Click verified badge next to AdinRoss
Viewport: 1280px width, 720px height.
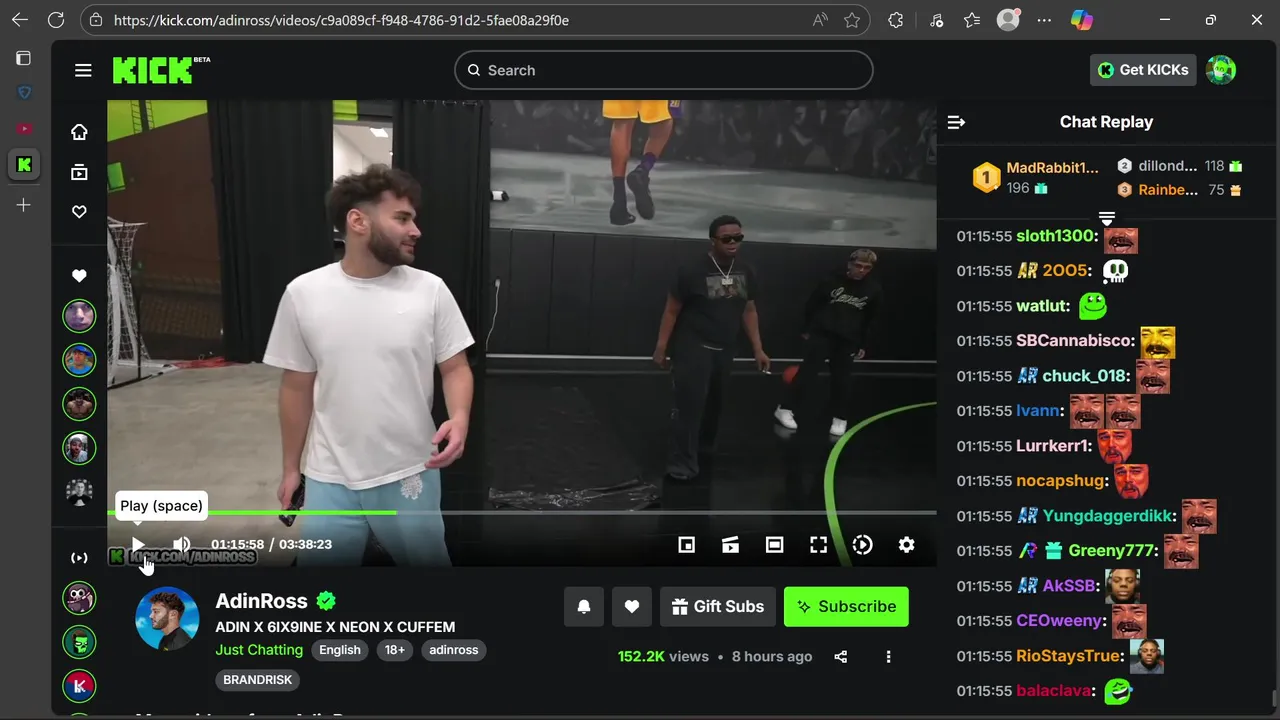(326, 601)
